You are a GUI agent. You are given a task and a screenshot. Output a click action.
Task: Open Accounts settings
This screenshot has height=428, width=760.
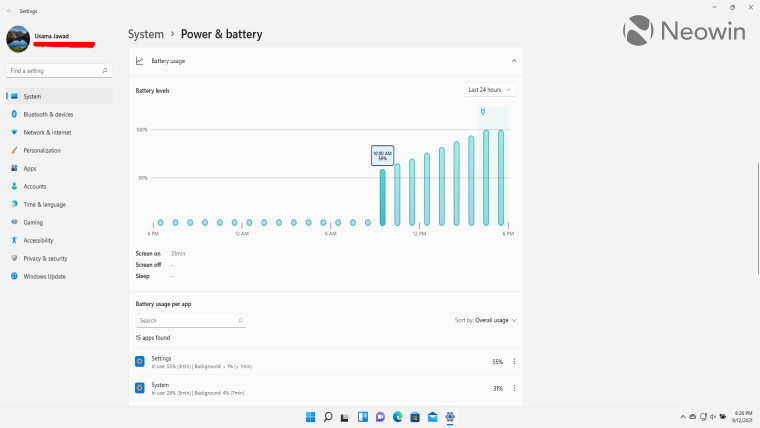tap(59, 186)
